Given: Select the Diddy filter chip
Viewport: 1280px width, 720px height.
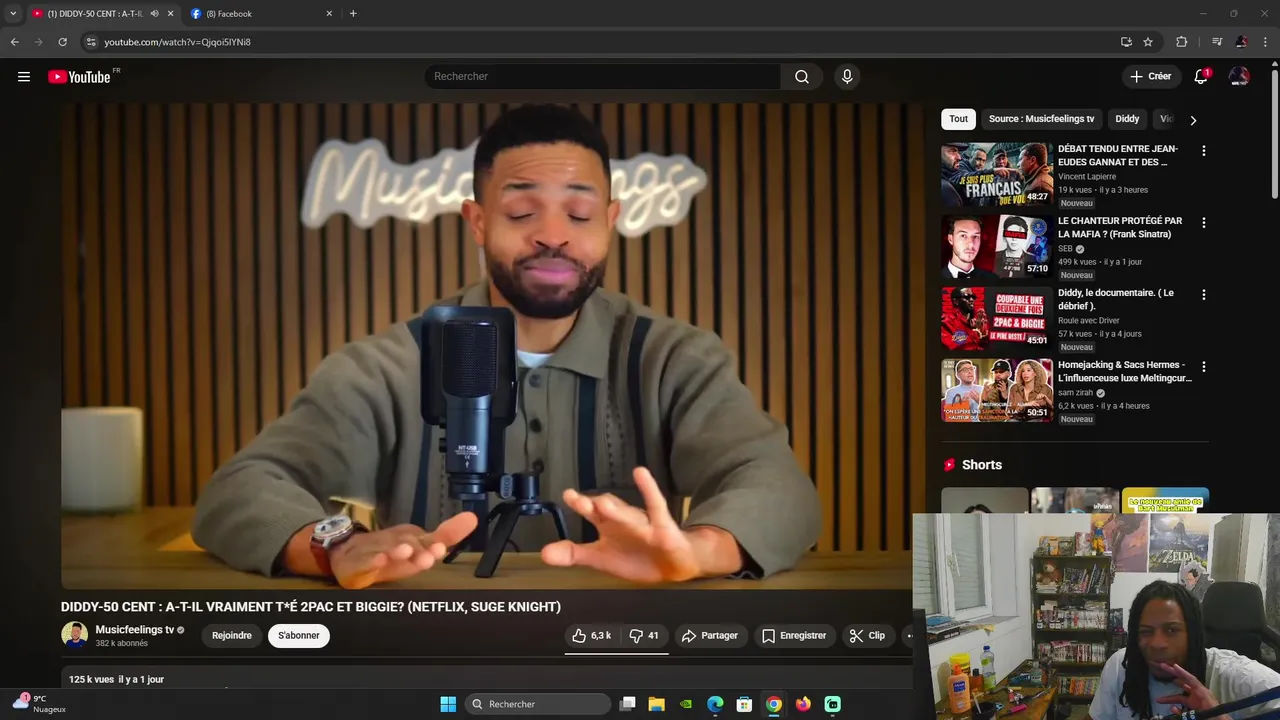Looking at the screenshot, I should [1127, 119].
